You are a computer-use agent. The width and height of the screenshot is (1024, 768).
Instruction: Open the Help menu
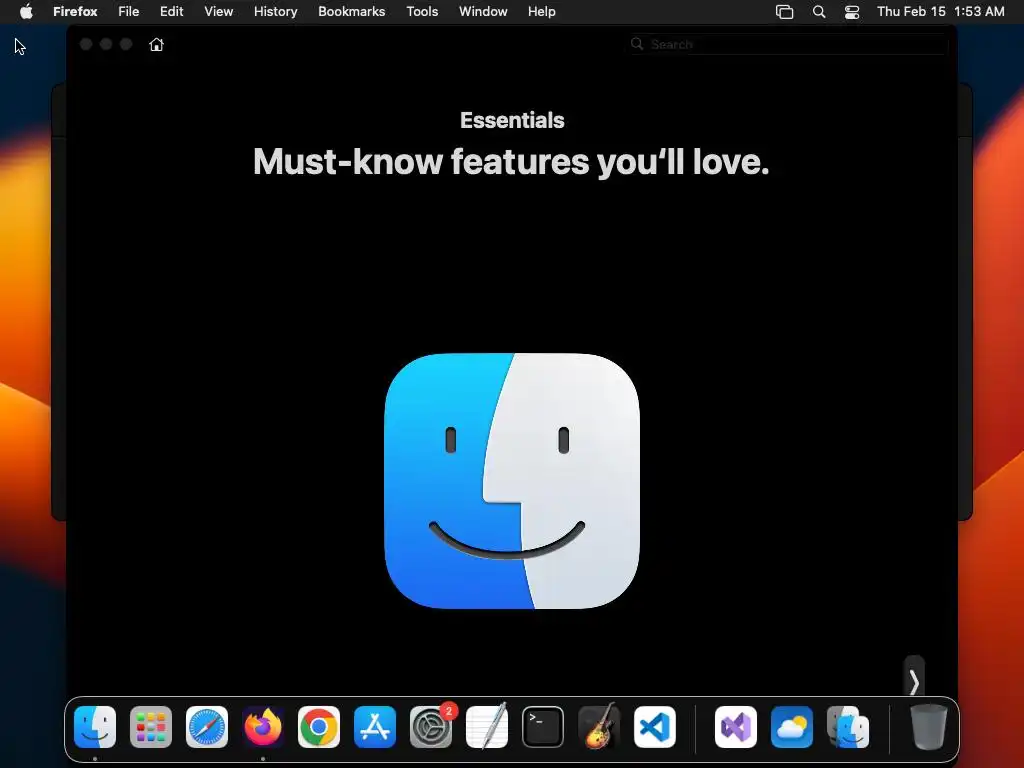[x=541, y=11]
